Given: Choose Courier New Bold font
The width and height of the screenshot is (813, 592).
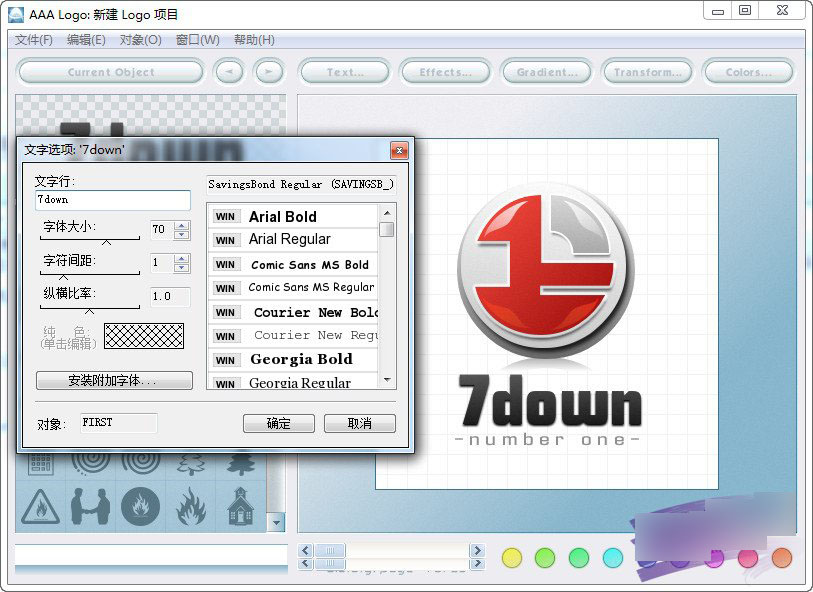Looking at the screenshot, I should (x=293, y=312).
